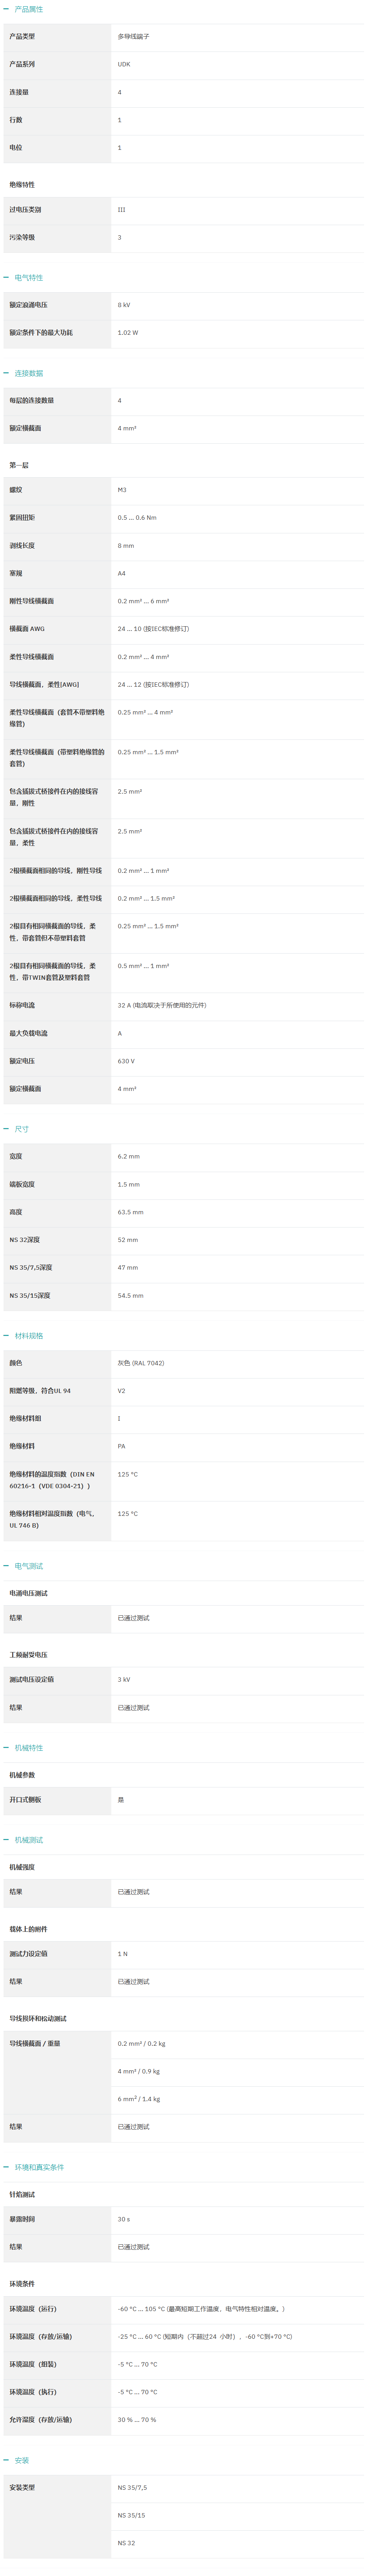This screenshot has width=366, height=2576.
Task: Select the A4 gauge value
Action: pos(121,574)
